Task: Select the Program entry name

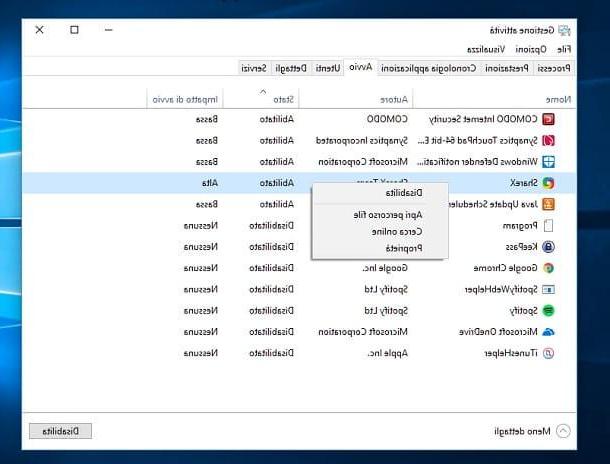Action: [x=520, y=226]
